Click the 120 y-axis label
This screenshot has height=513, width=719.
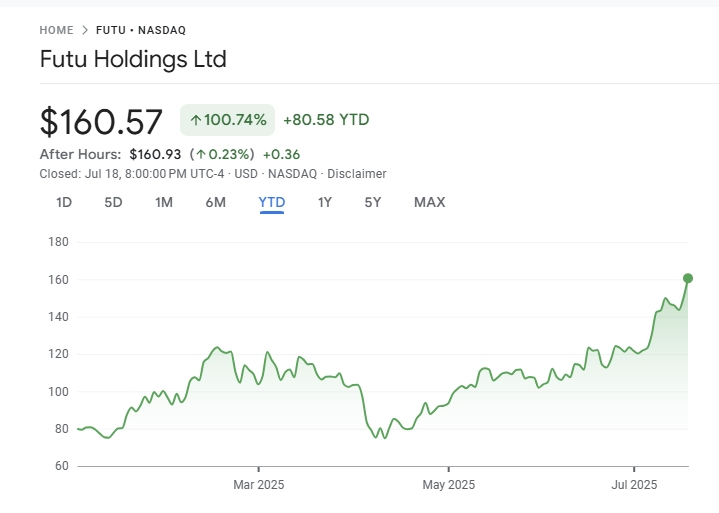point(58,354)
